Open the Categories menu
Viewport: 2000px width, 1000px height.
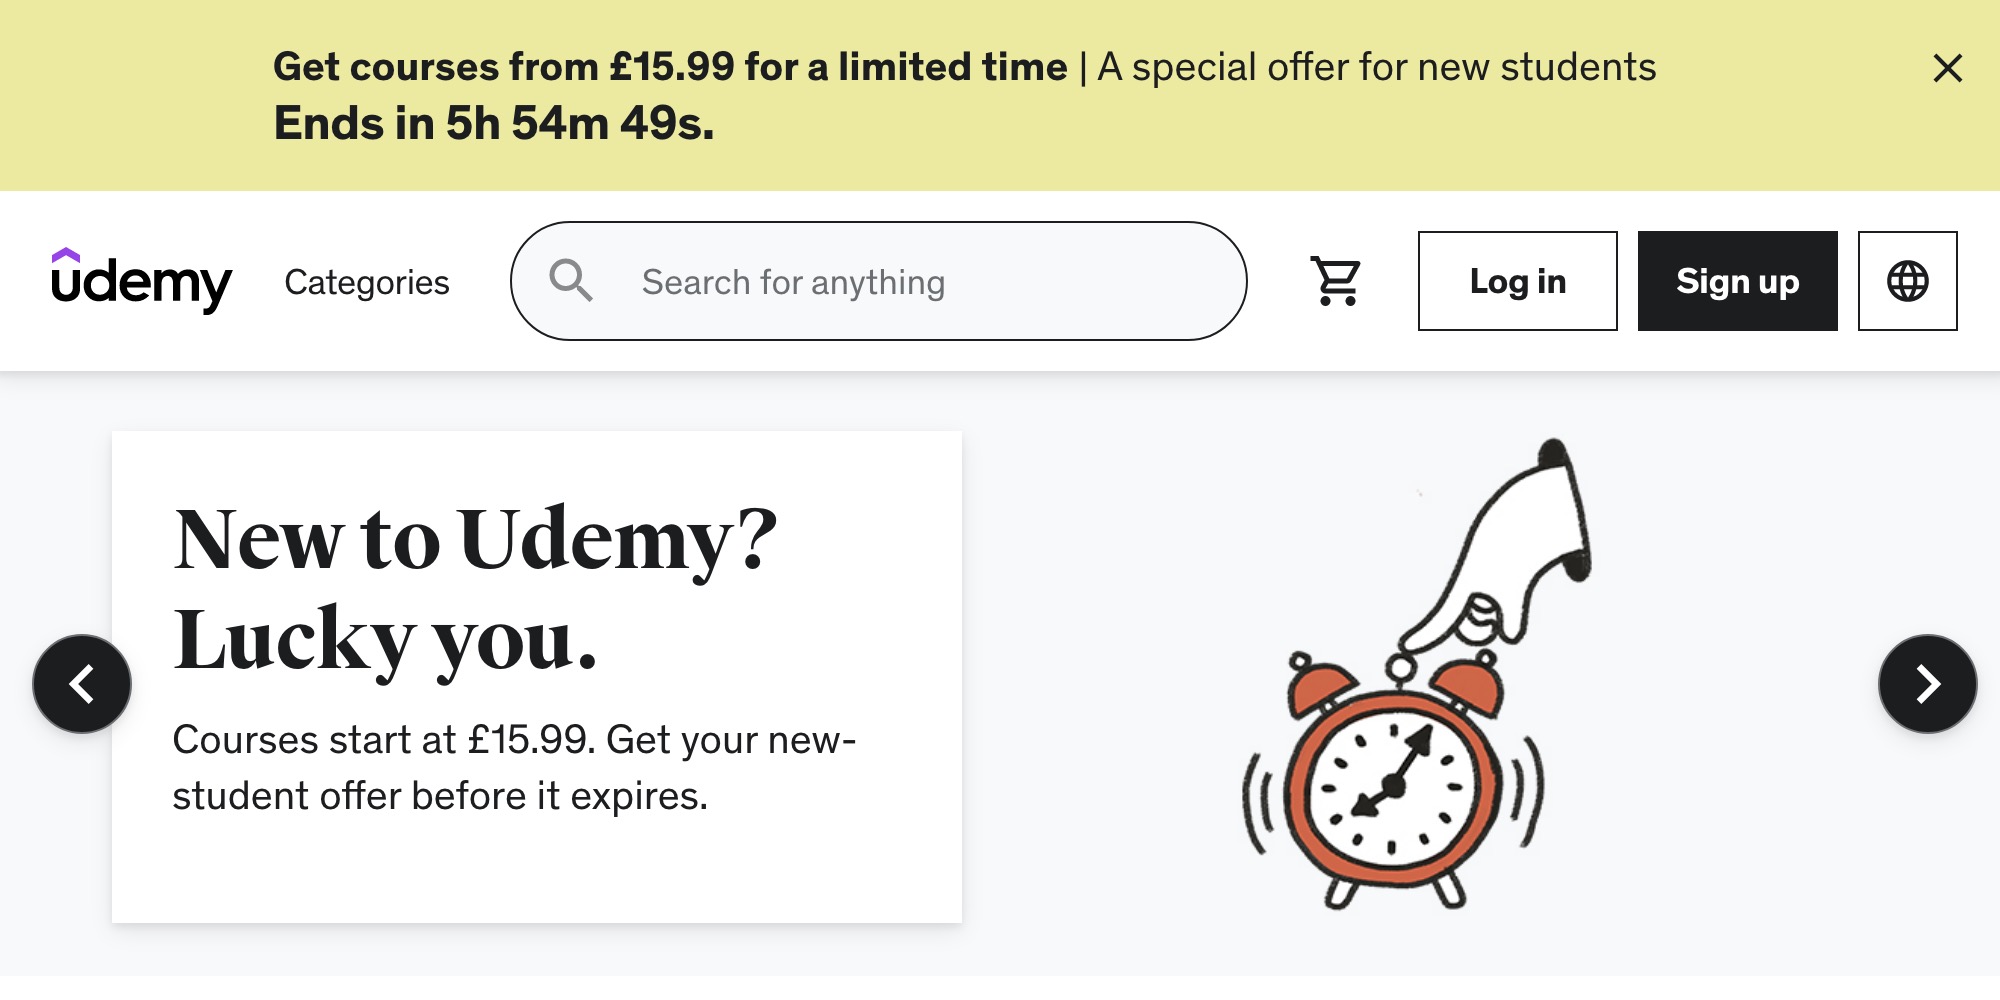coord(368,282)
